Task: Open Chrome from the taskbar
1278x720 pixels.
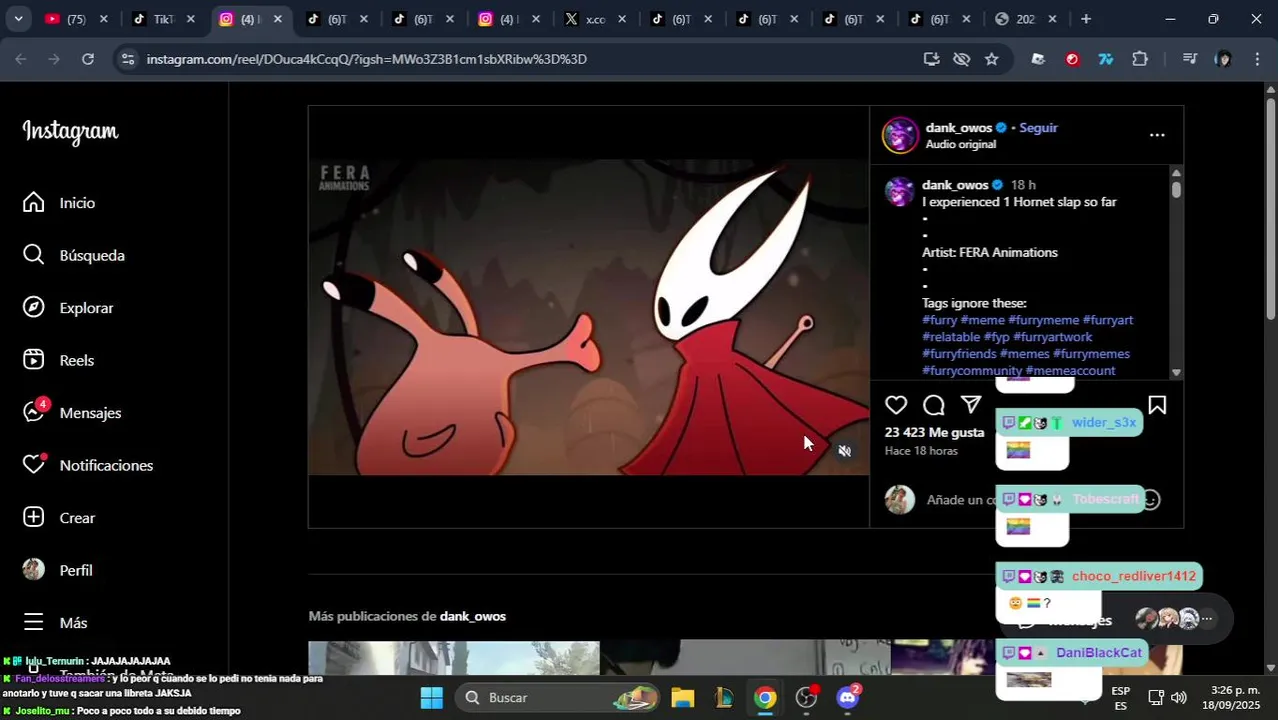Action: 765,697
